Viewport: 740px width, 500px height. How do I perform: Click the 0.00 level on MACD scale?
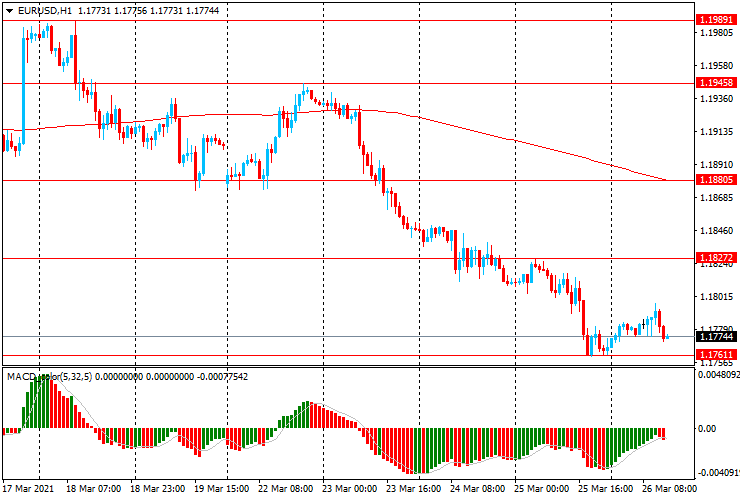[710, 429]
